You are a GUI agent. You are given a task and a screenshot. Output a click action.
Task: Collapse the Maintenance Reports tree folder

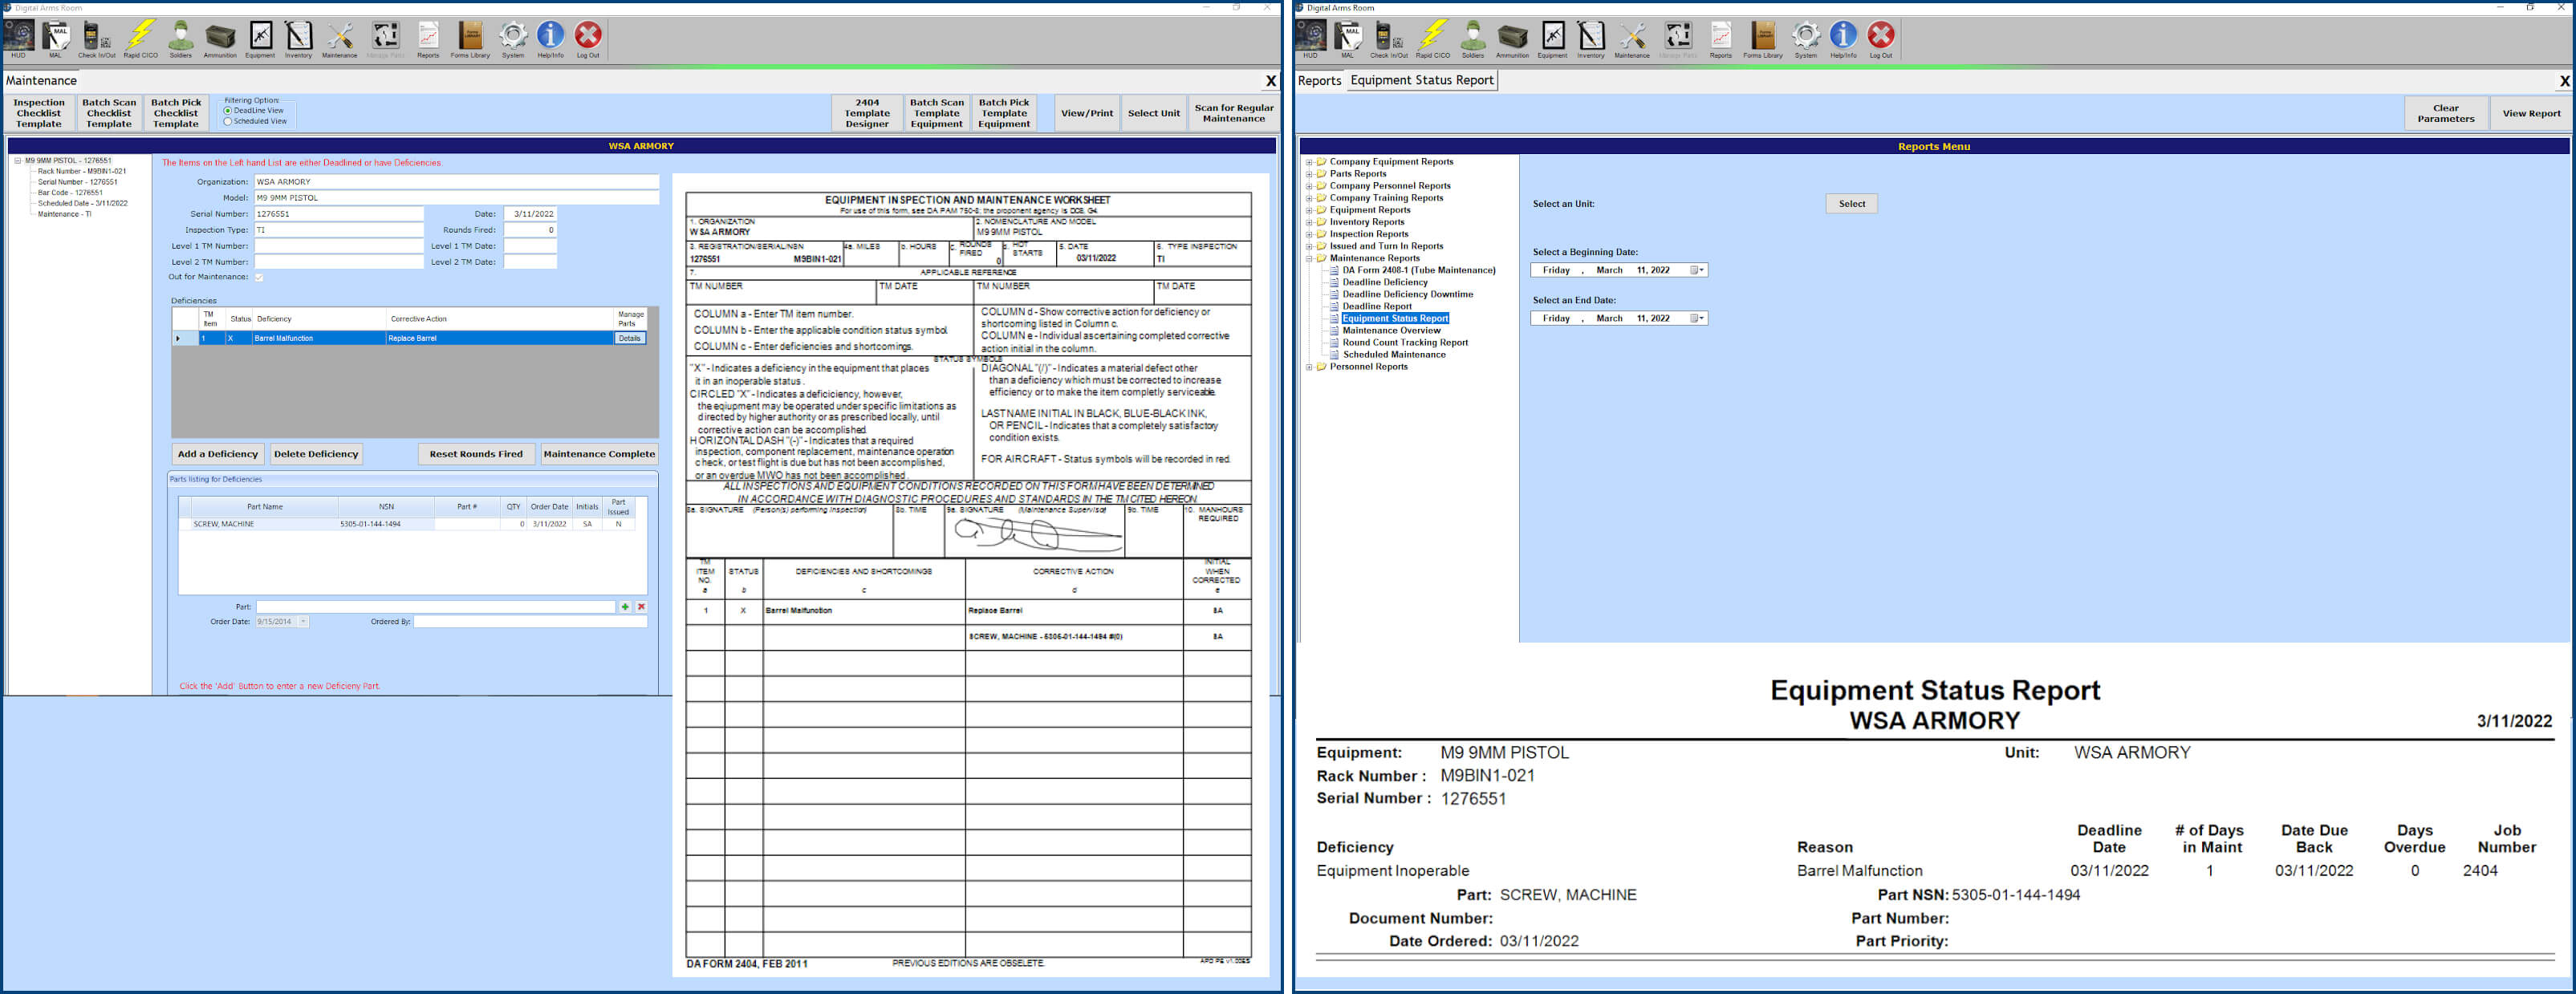pyautogui.click(x=1309, y=258)
